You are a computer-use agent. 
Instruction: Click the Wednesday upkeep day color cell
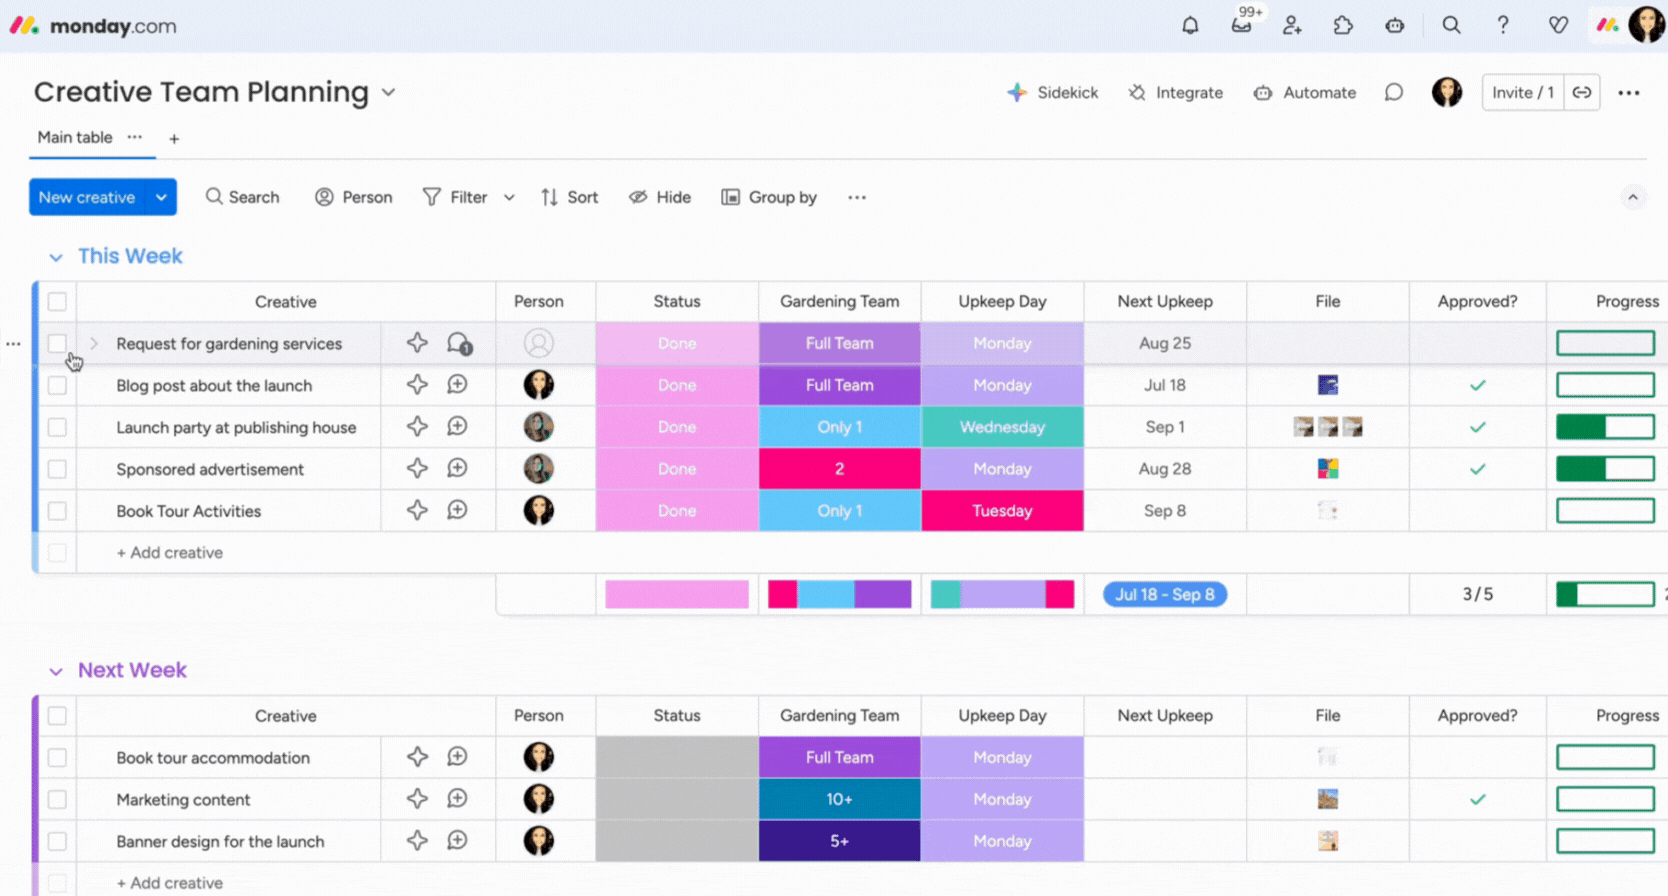tap(1002, 427)
